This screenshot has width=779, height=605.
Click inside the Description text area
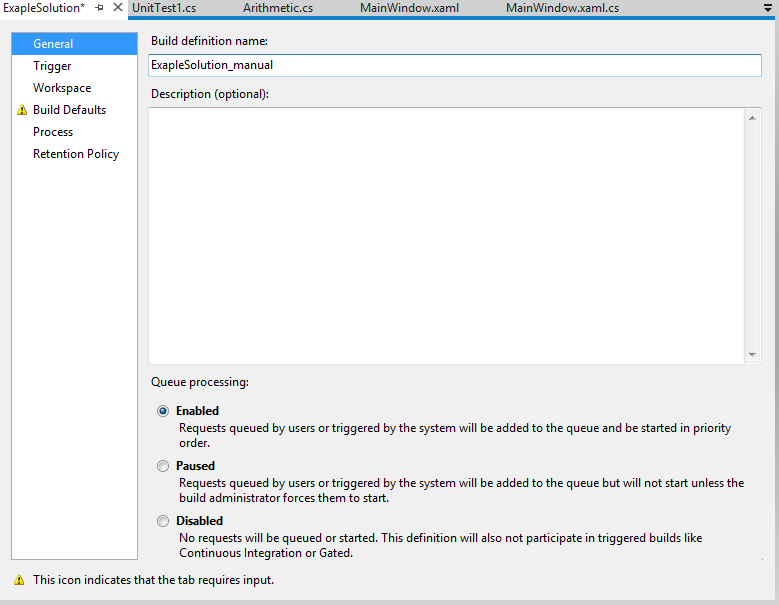[446, 236]
